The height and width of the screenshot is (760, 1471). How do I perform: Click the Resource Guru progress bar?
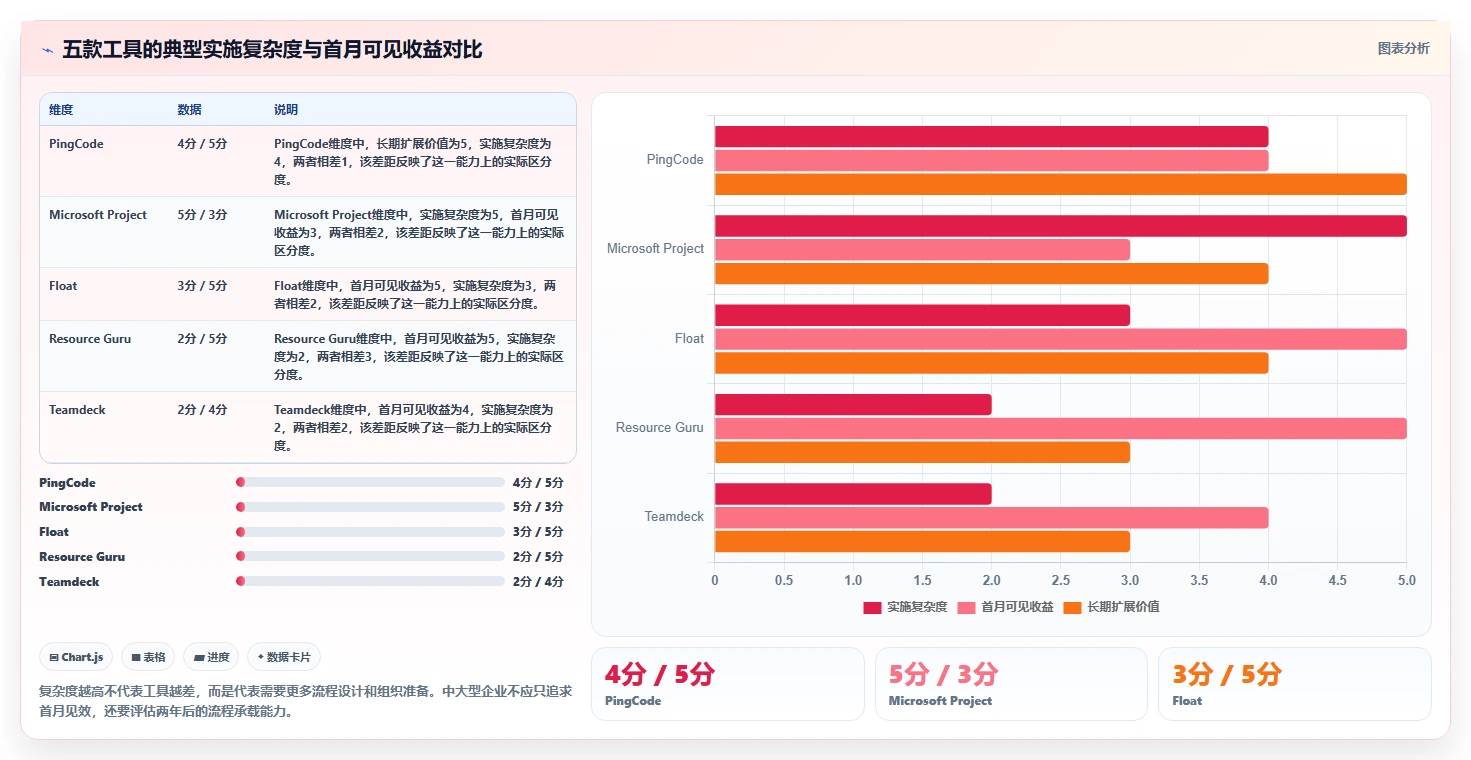pos(370,556)
